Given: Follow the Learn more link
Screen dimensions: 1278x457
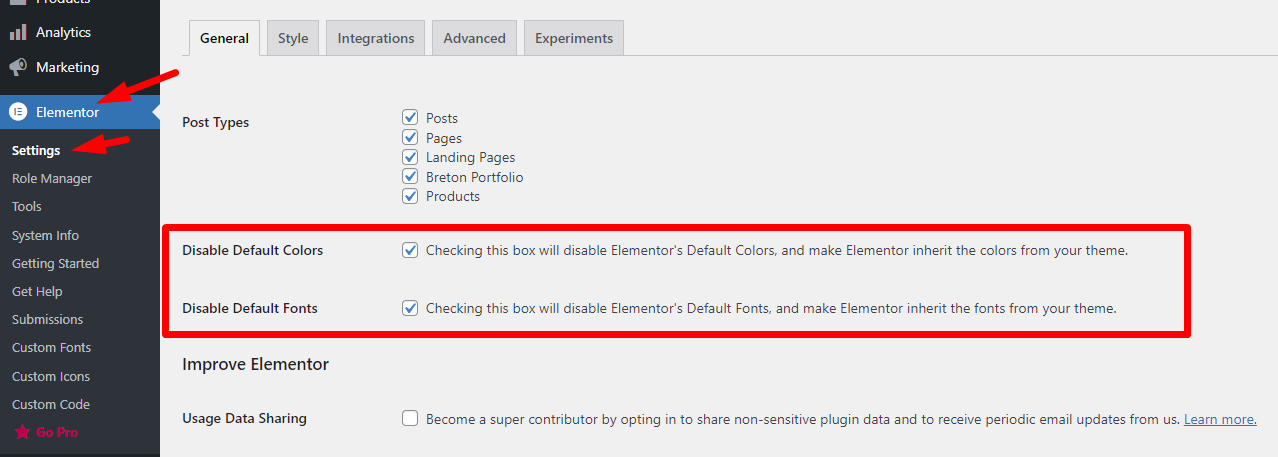Looking at the screenshot, I should (1220, 419).
